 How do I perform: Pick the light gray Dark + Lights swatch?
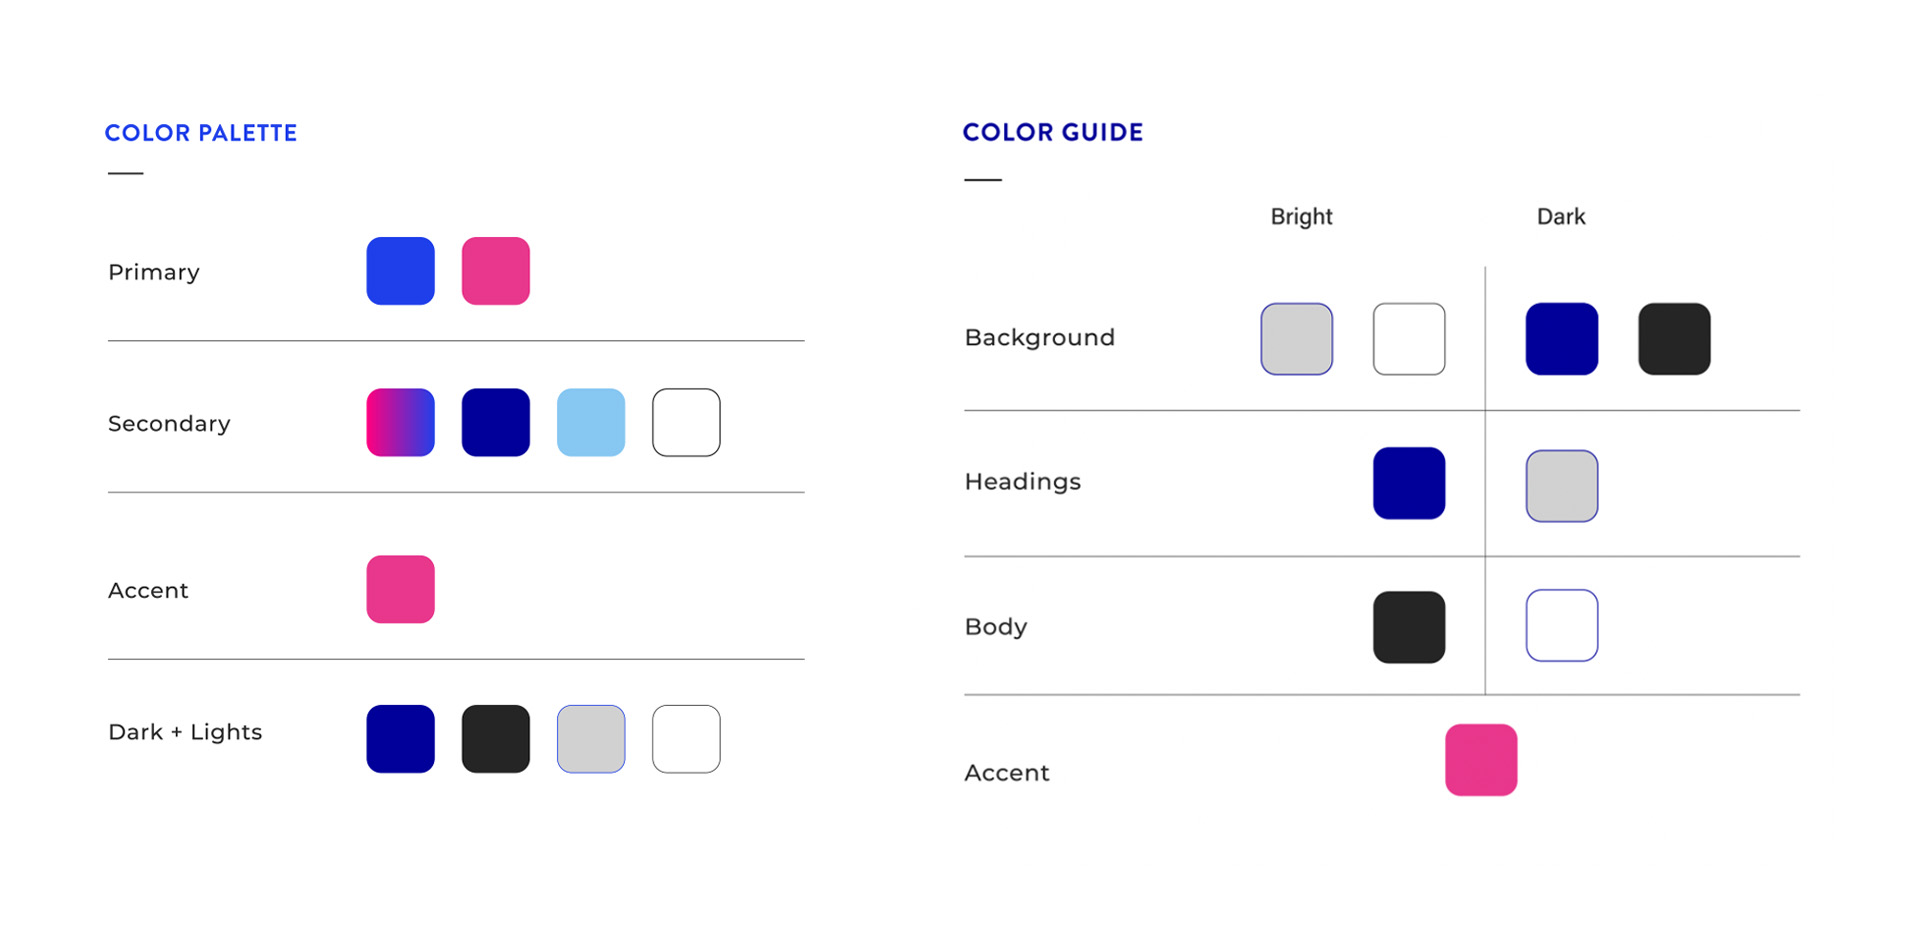(591, 739)
